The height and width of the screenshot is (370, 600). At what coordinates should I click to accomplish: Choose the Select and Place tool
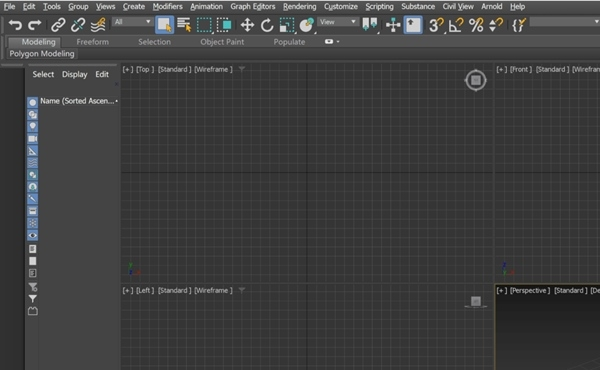click(307, 25)
